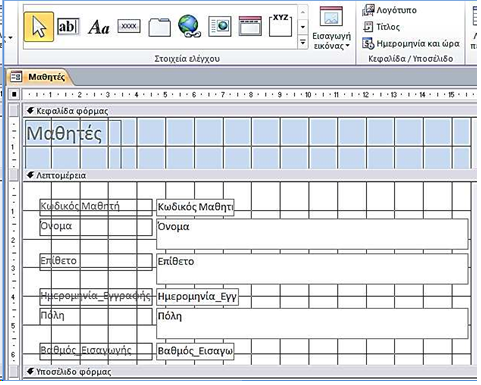Insert a Λογότυπο in the header
The height and width of the screenshot is (385, 481).
[389, 10]
